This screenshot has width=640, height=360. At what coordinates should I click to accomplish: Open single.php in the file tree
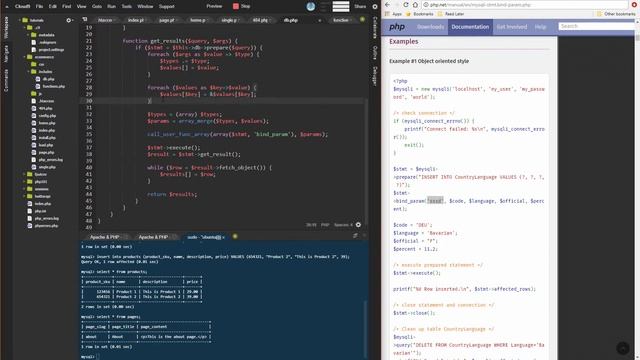[47, 167]
